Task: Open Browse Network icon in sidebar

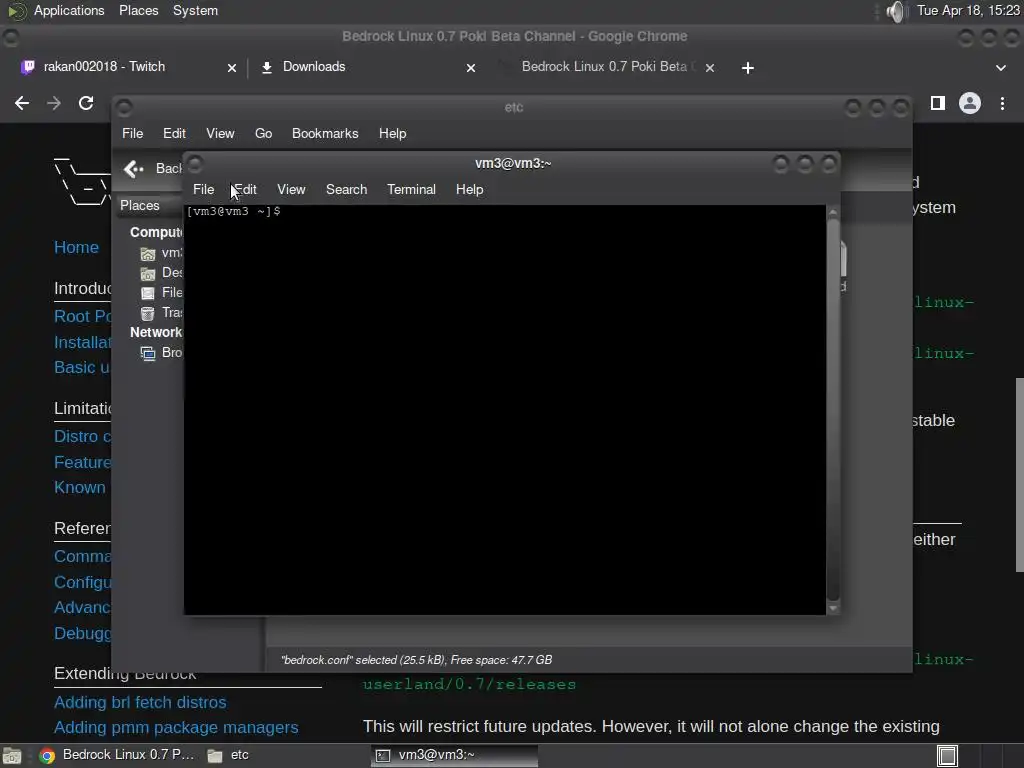Action: 148,353
